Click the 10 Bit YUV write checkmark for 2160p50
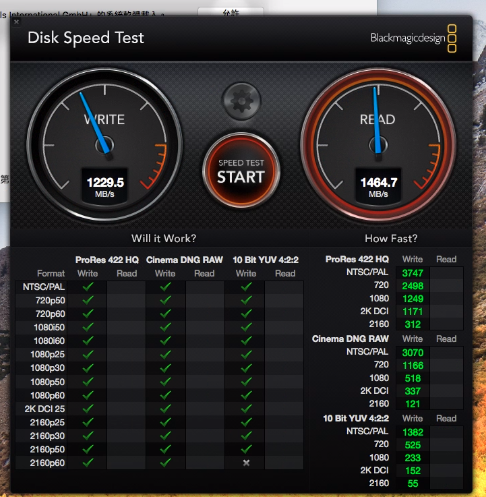The height and width of the screenshot is (497, 486). [246, 449]
